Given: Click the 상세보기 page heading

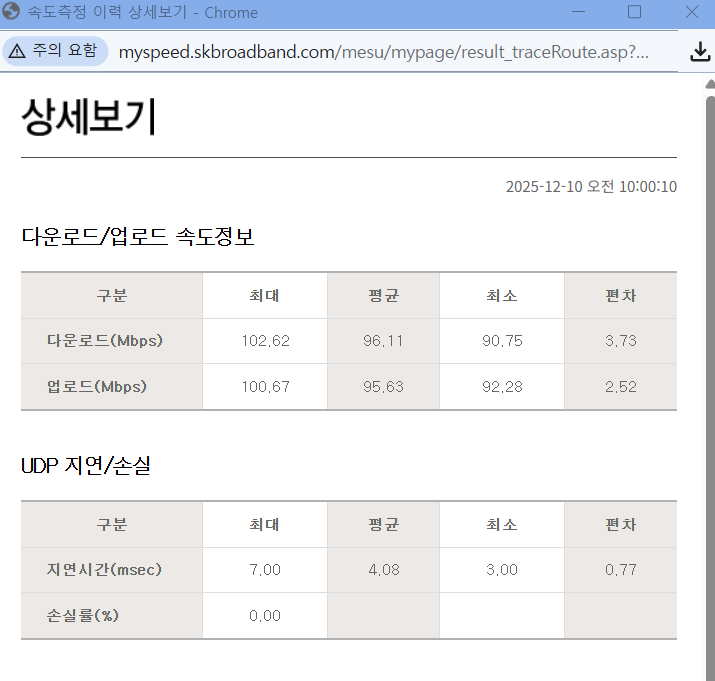Looking at the screenshot, I should [89, 119].
